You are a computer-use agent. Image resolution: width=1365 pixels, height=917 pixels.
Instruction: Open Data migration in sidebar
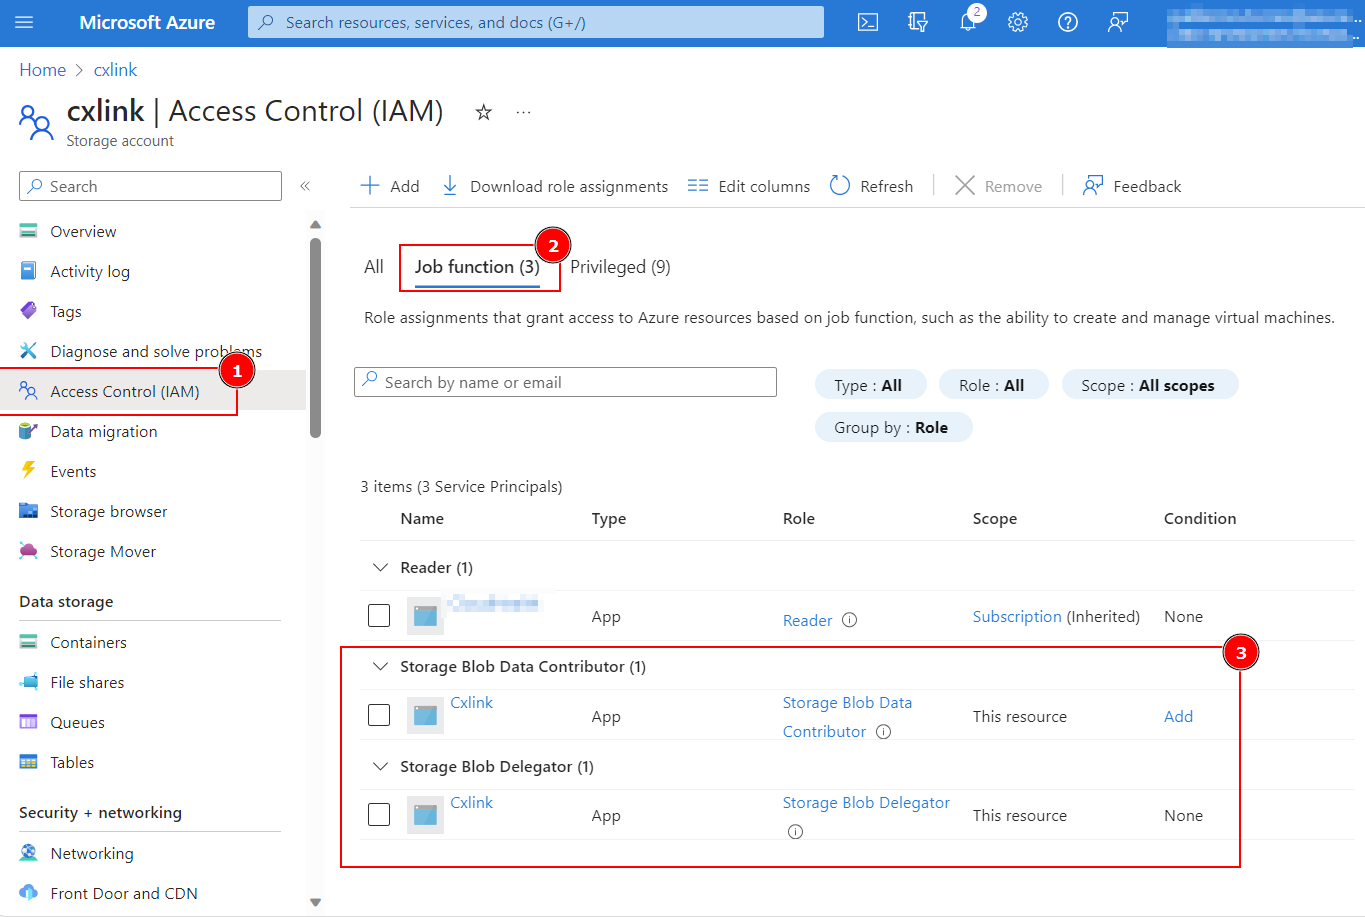[104, 431]
